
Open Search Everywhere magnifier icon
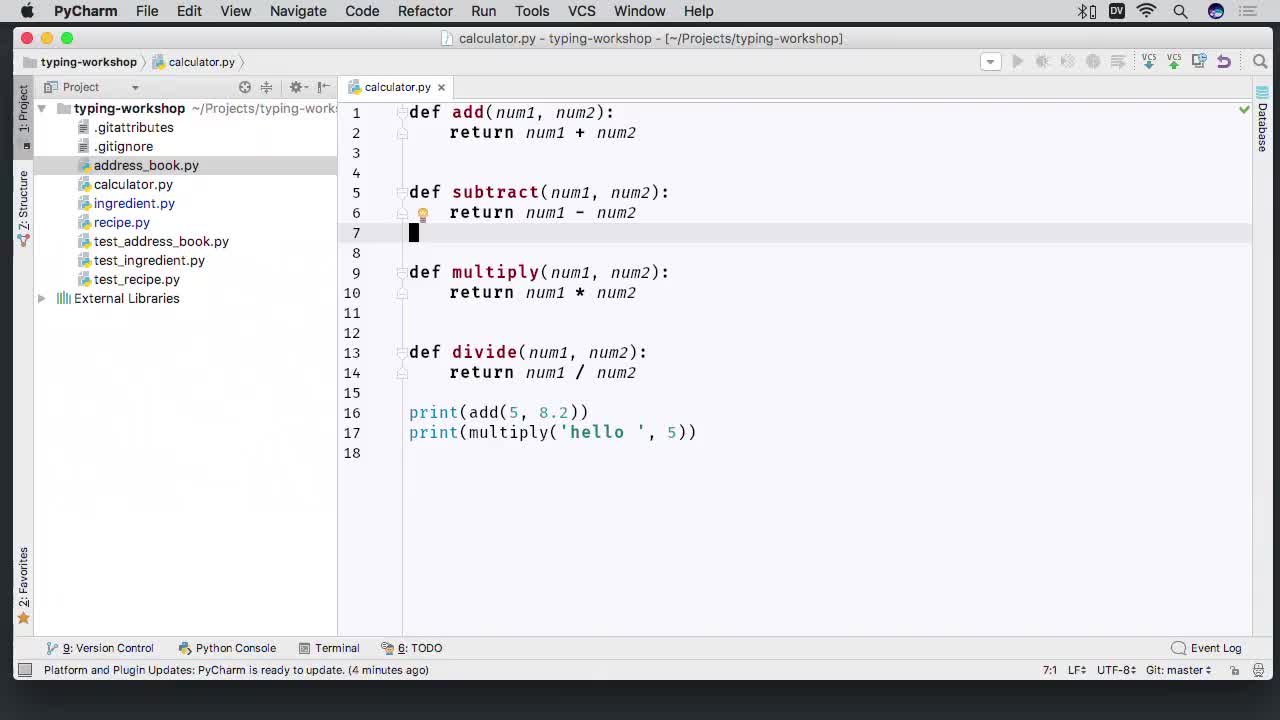coord(1260,61)
